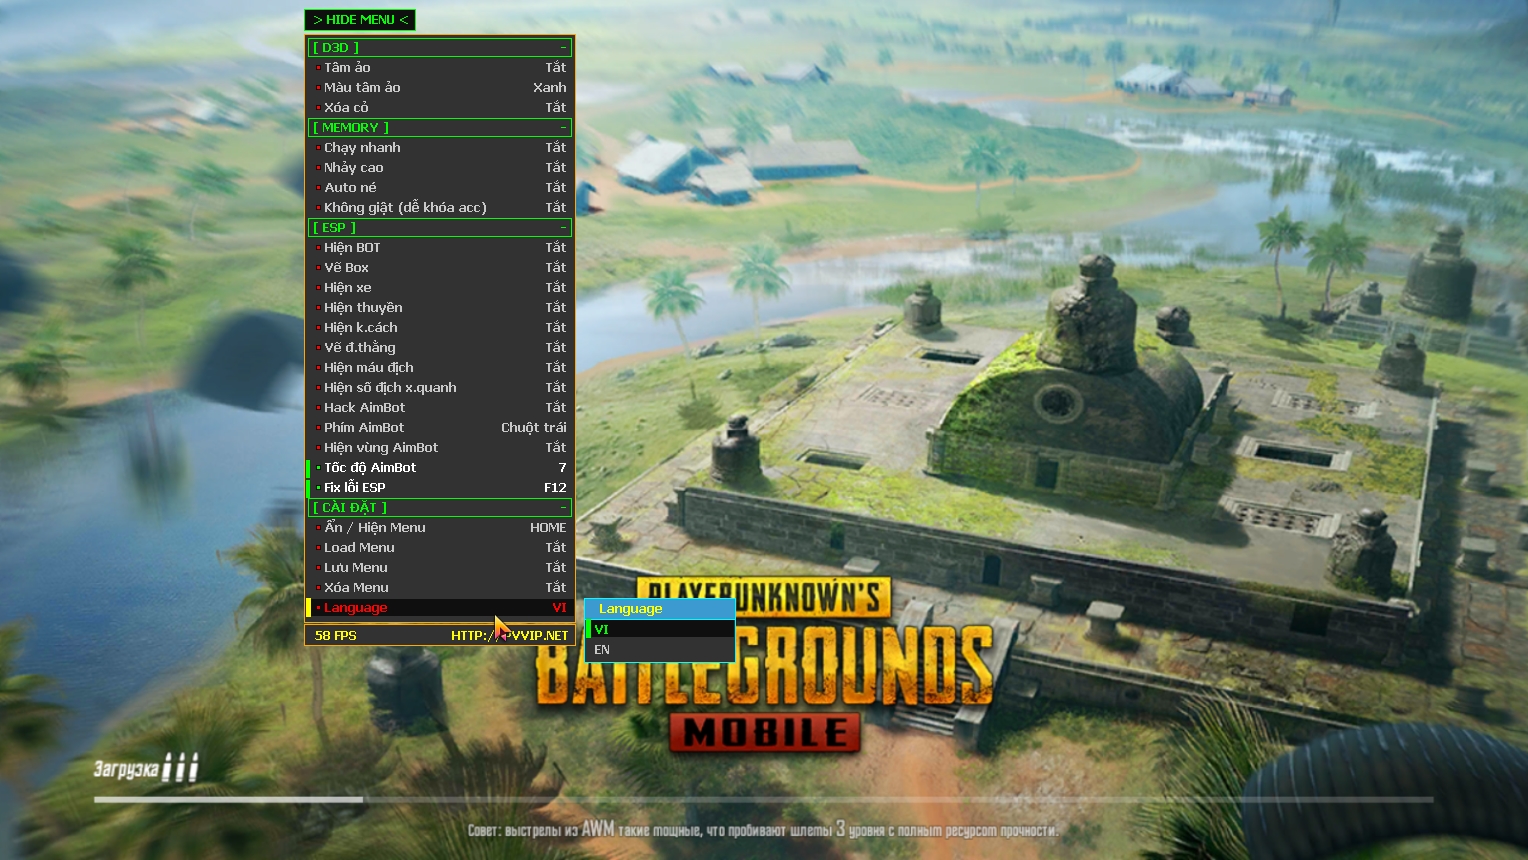The height and width of the screenshot is (860, 1528).
Task: Open the Phím AimBot key selector
Action: [440, 427]
